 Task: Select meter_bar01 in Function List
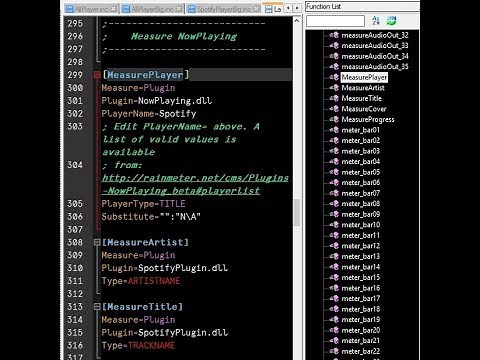coord(360,130)
